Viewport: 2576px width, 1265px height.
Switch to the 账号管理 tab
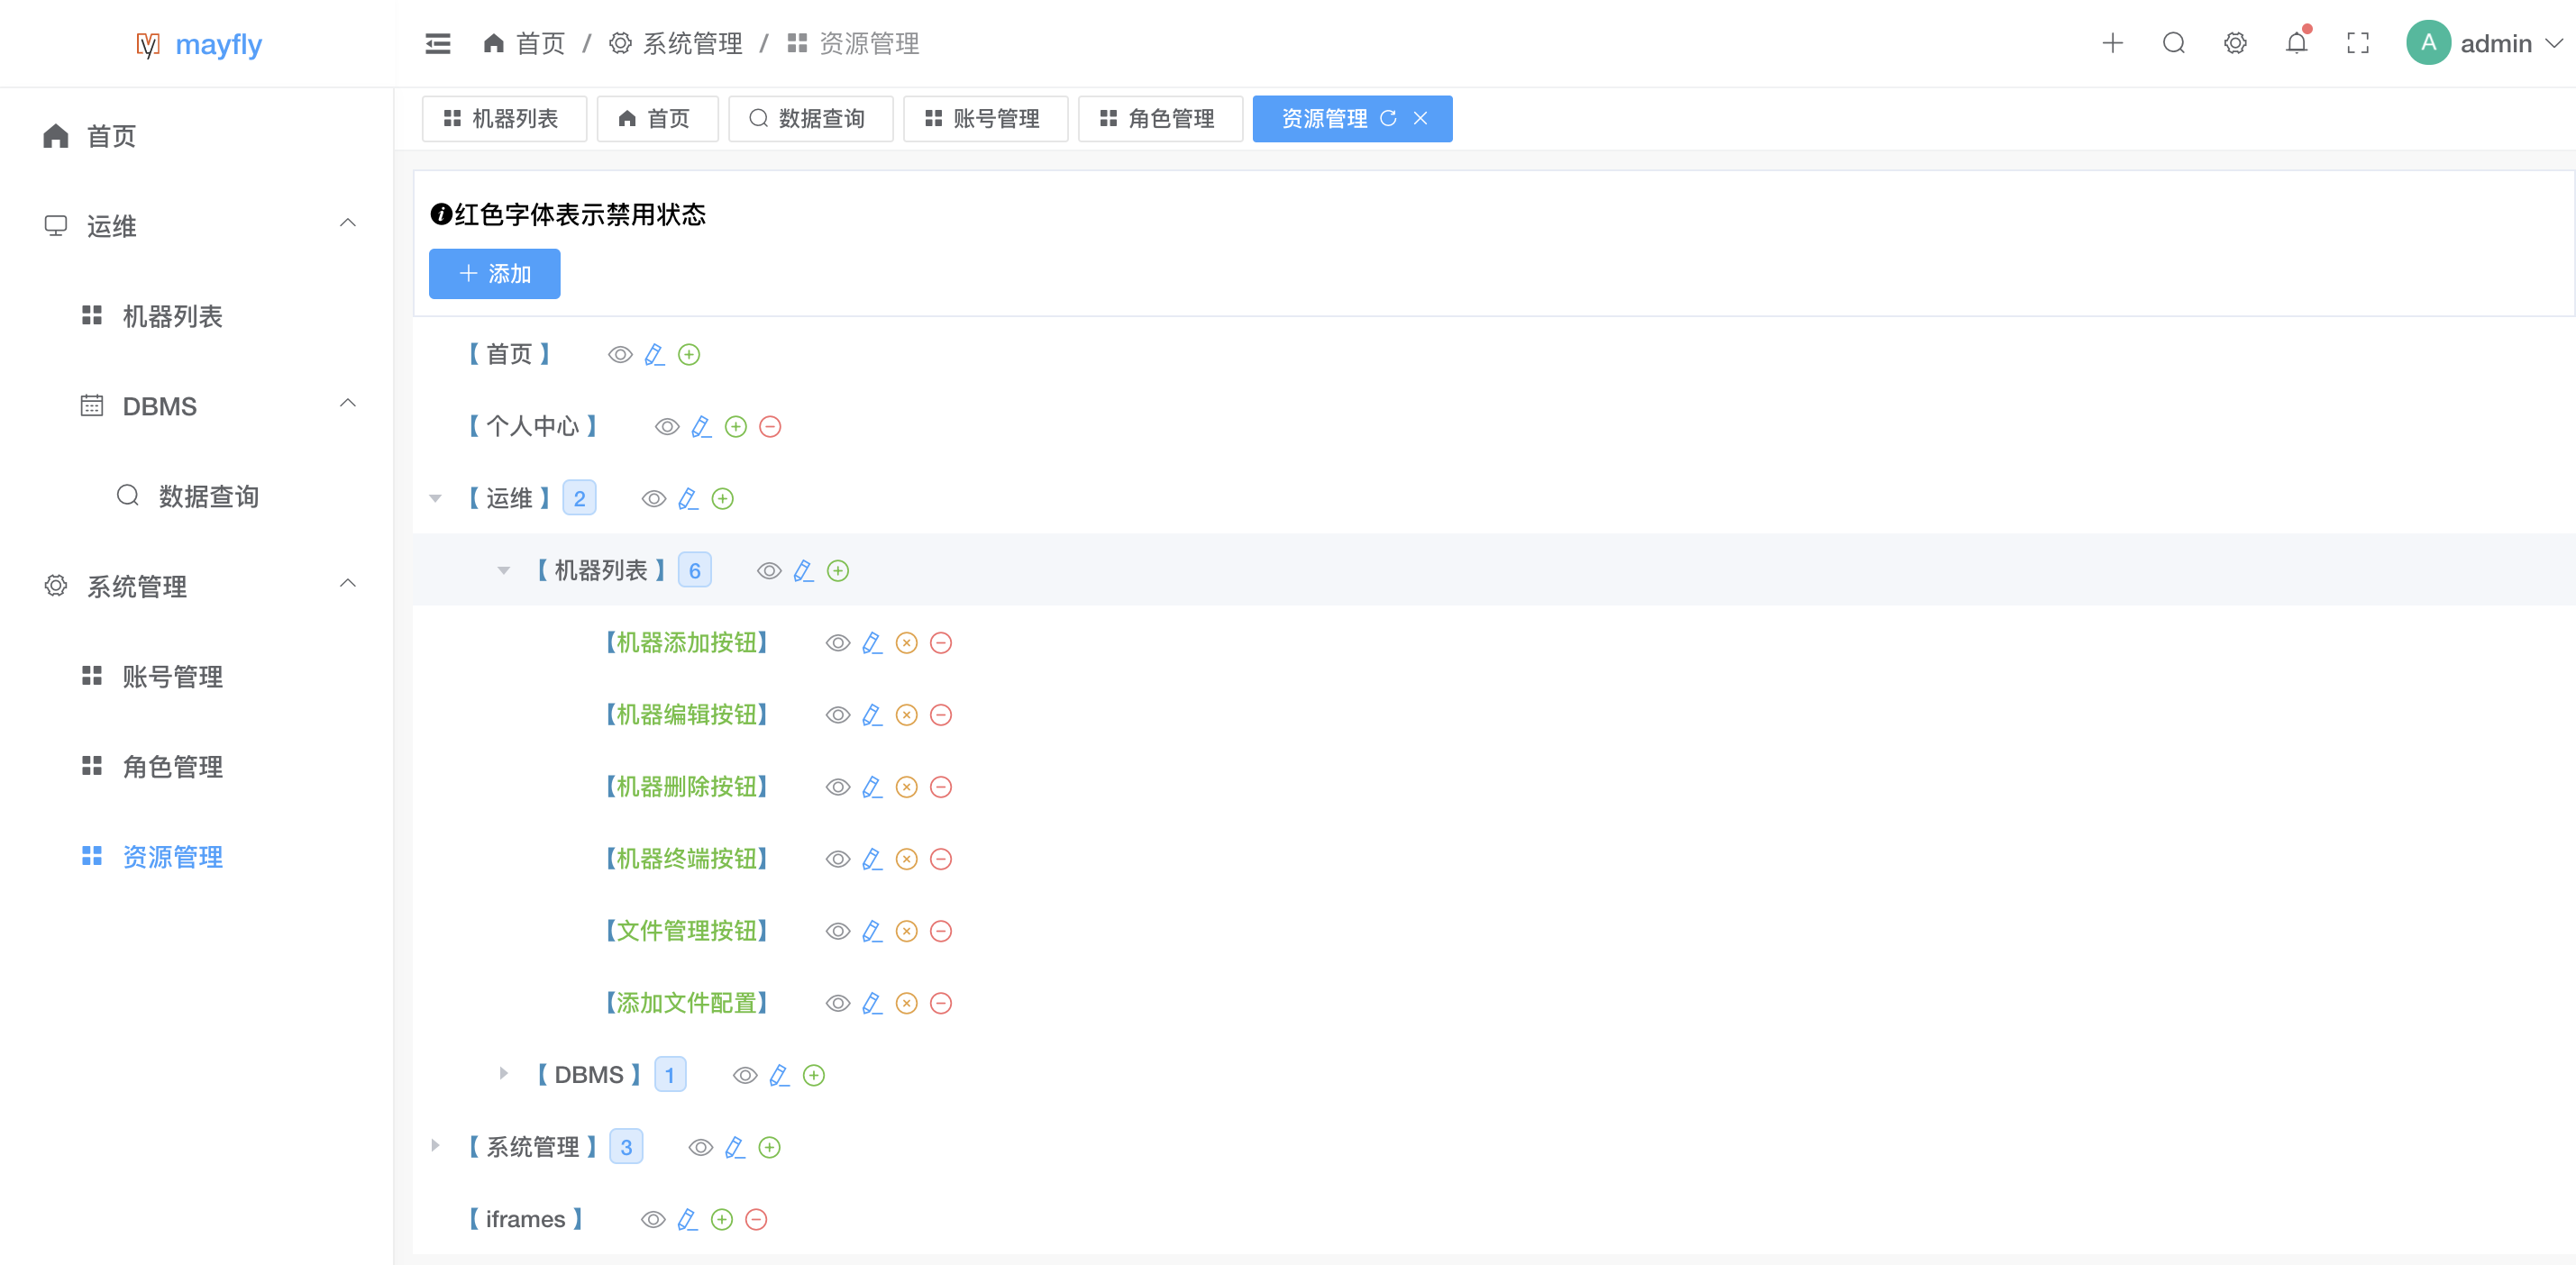click(x=984, y=119)
